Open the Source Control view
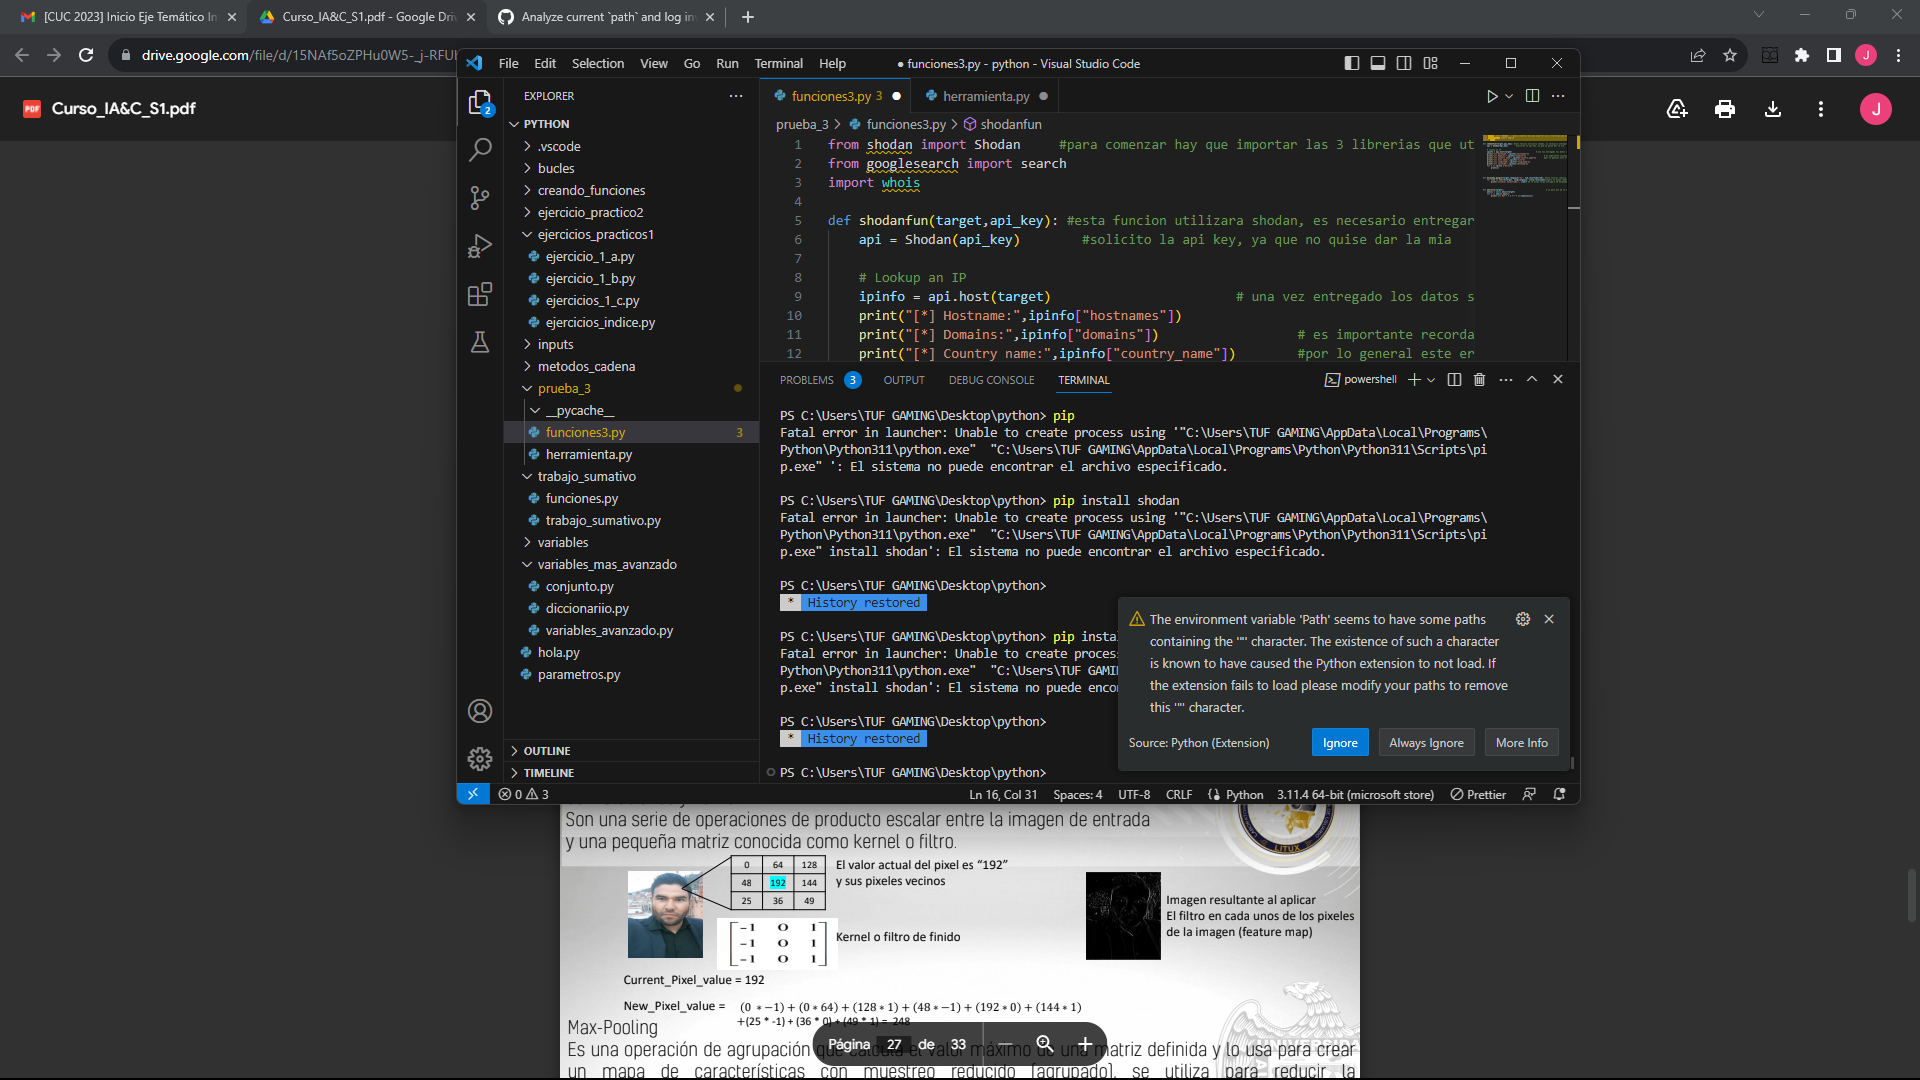The width and height of the screenshot is (1920, 1080). (x=480, y=198)
